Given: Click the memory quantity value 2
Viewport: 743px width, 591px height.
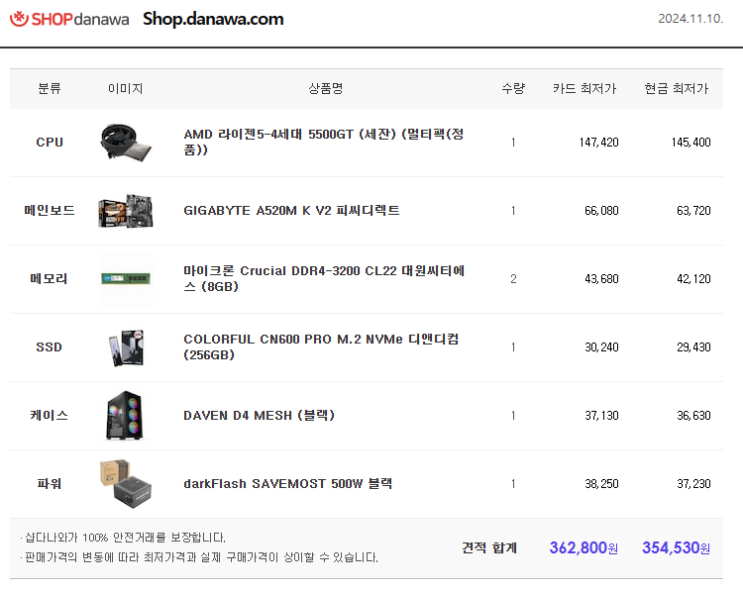Looking at the screenshot, I should (513, 279).
